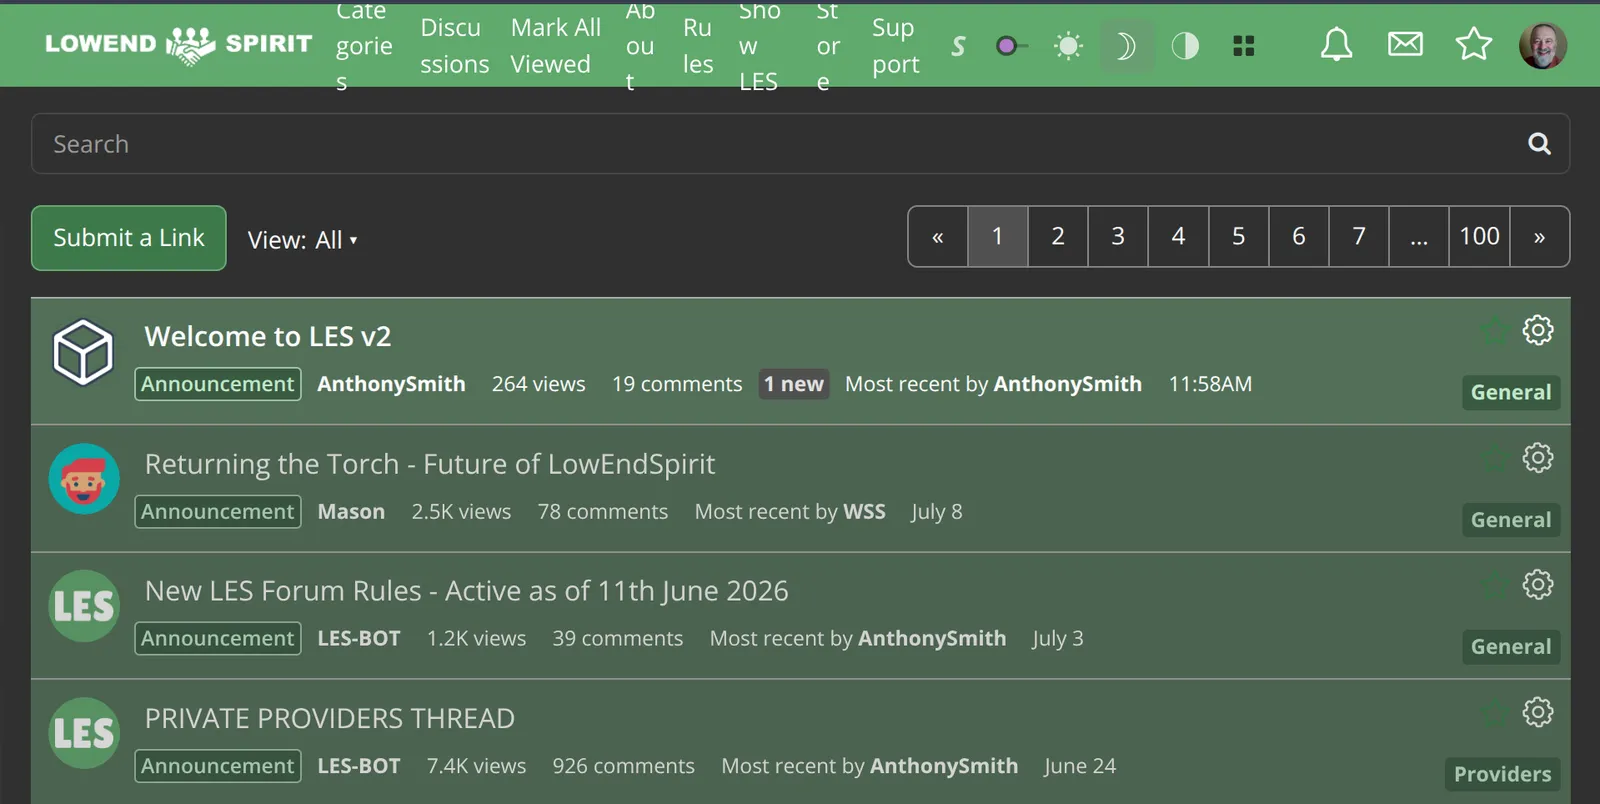Image resolution: width=1600 pixels, height=804 pixels.
Task: Go to next page with » arrow
Action: 1540,237
